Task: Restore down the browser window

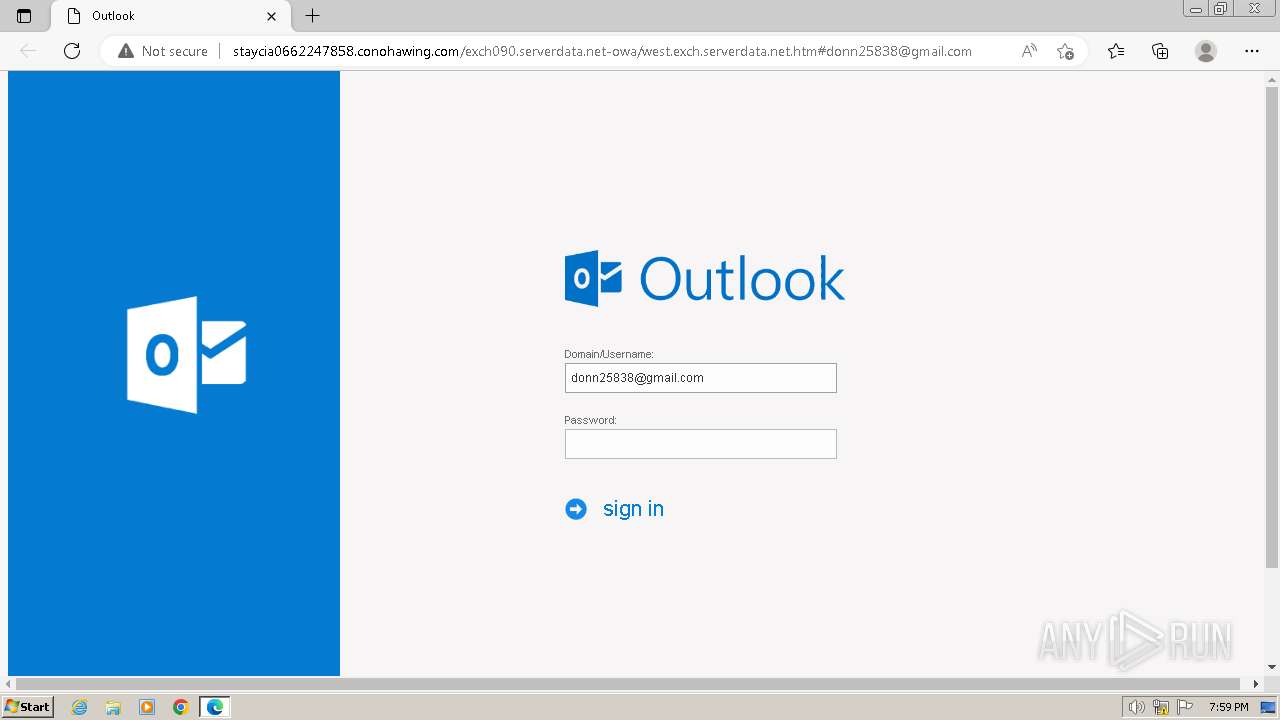Action: click(1221, 9)
